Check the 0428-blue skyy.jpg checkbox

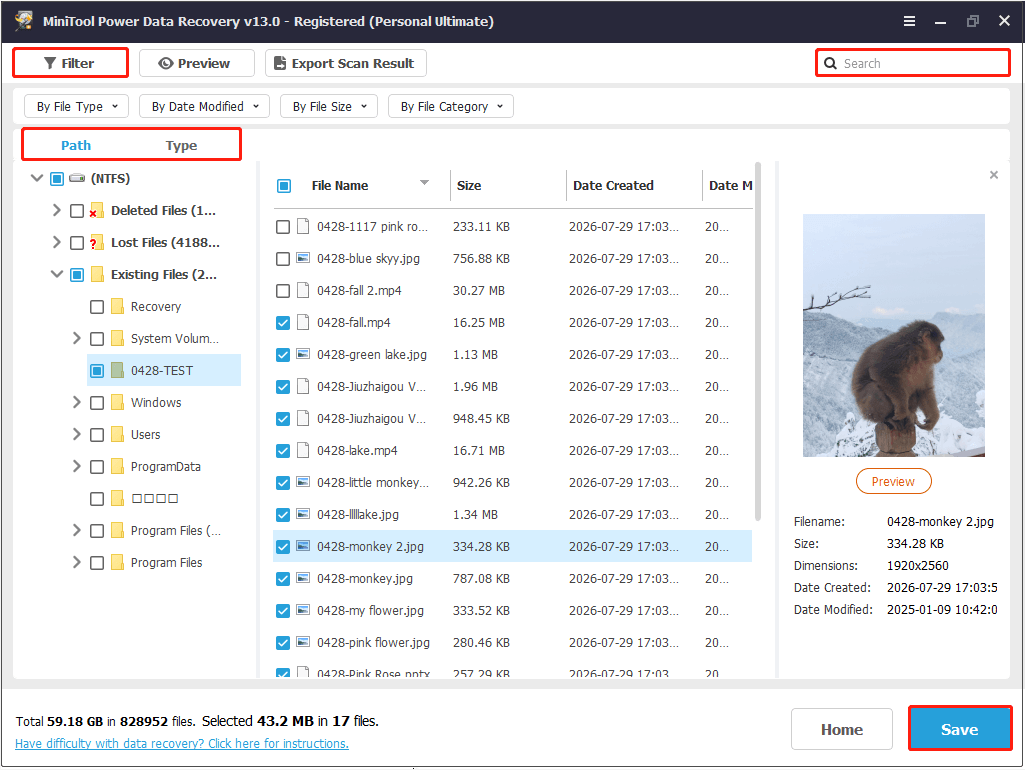pyautogui.click(x=283, y=259)
